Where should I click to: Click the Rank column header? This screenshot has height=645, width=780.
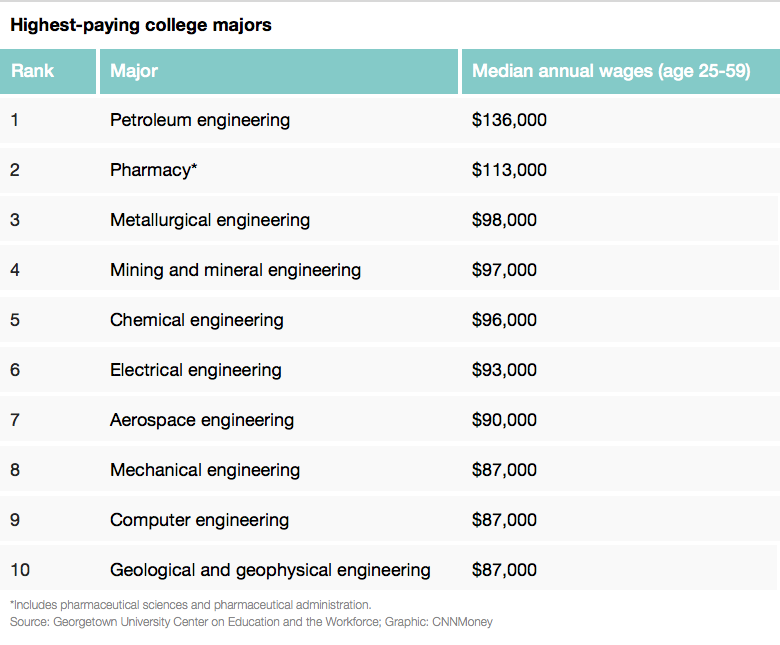click(33, 71)
